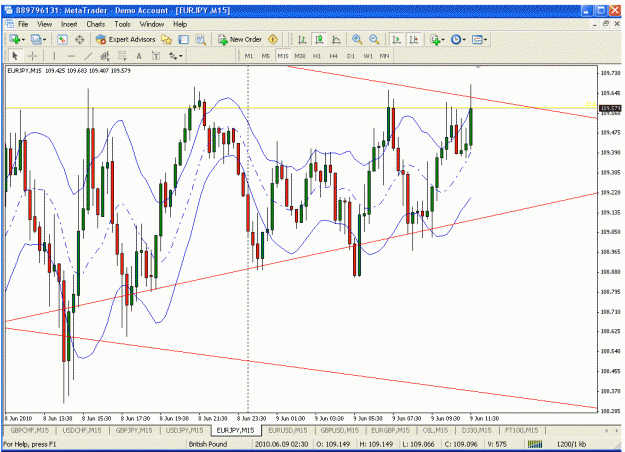This screenshot has width=625, height=452.
Task: Select the Trendline tool
Action: click(88, 56)
